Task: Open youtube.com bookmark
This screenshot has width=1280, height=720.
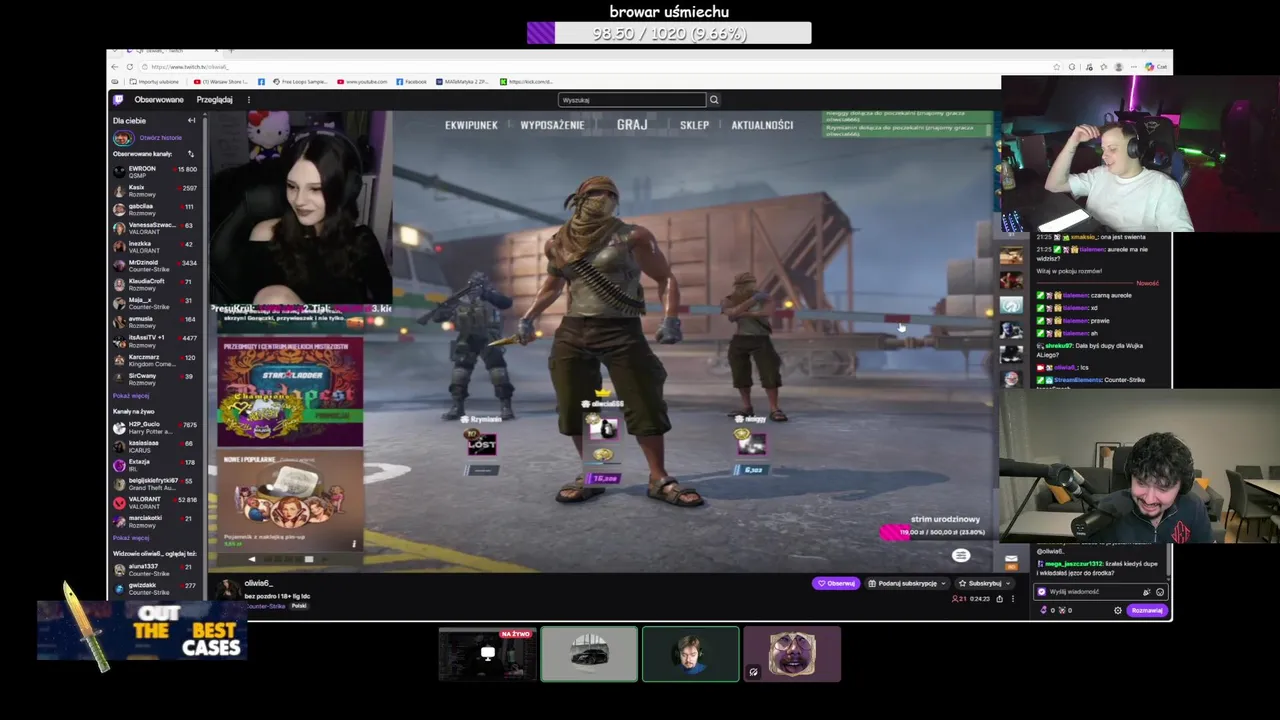Action: point(363,82)
